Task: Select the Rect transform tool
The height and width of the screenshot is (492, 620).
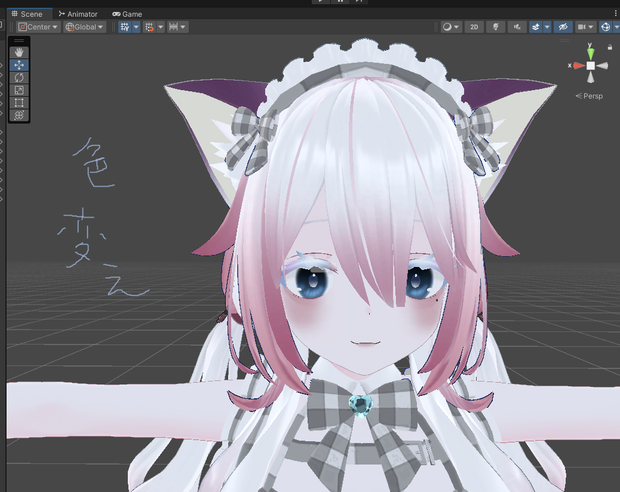Action: (x=19, y=103)
